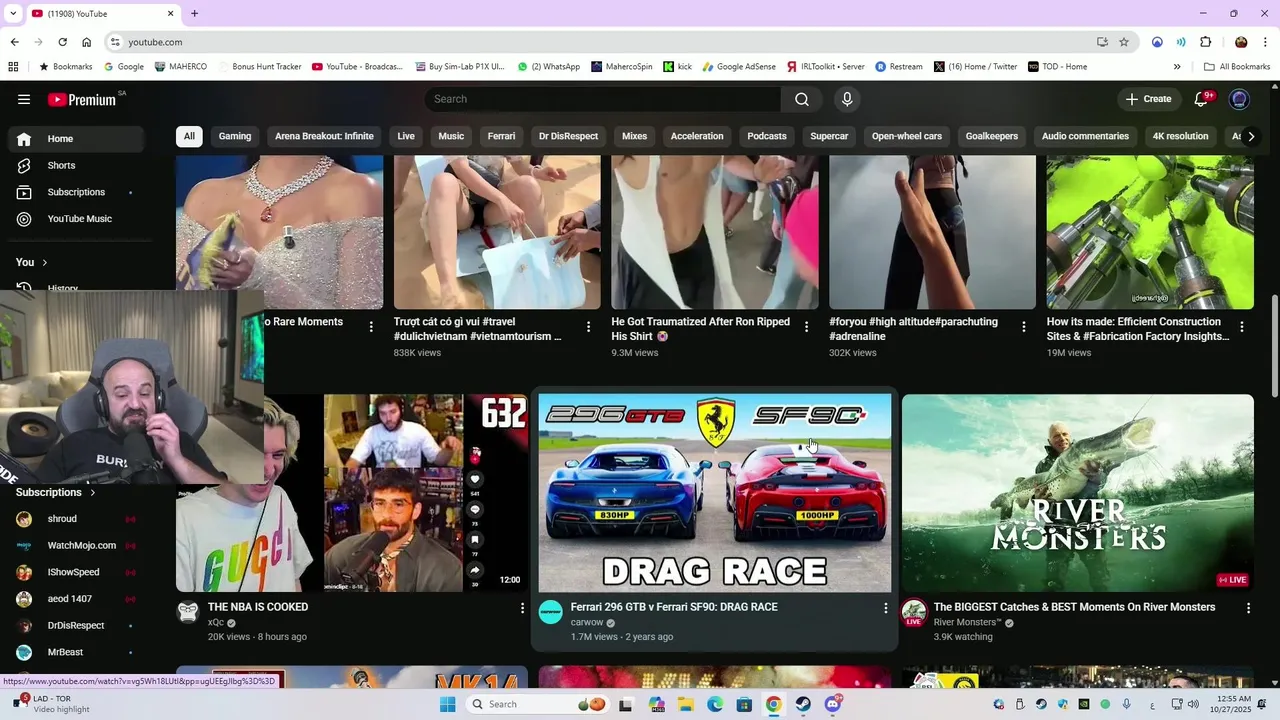Open Steam from the taskbar

tap(803, 704)
